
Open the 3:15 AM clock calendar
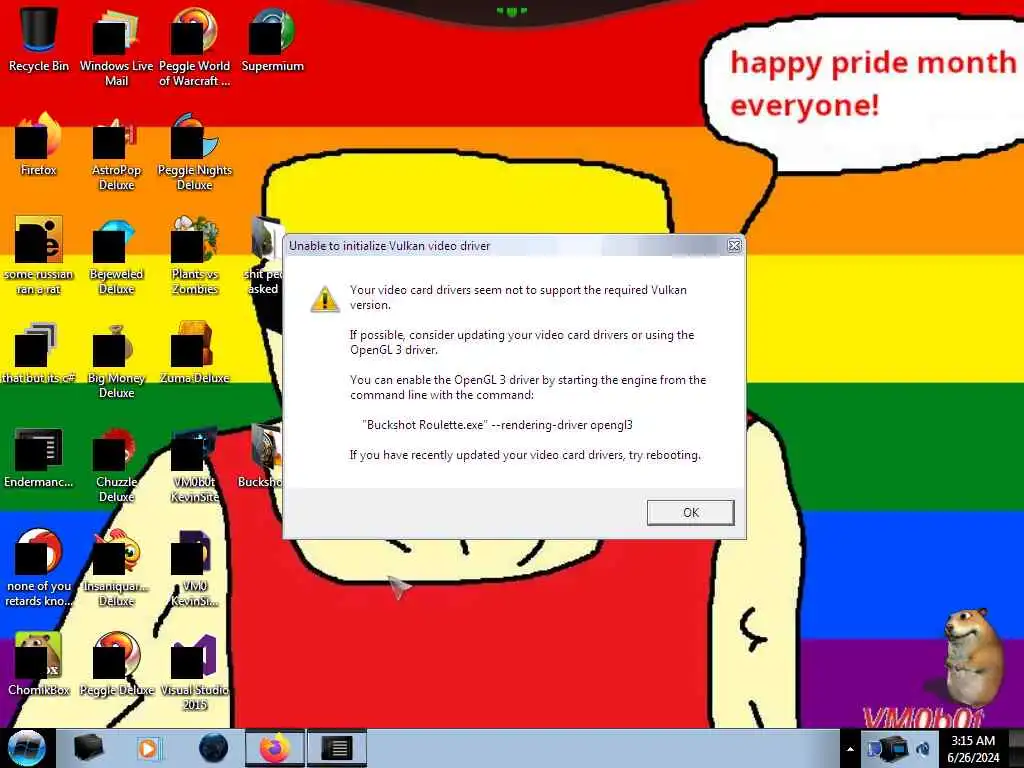973,749
